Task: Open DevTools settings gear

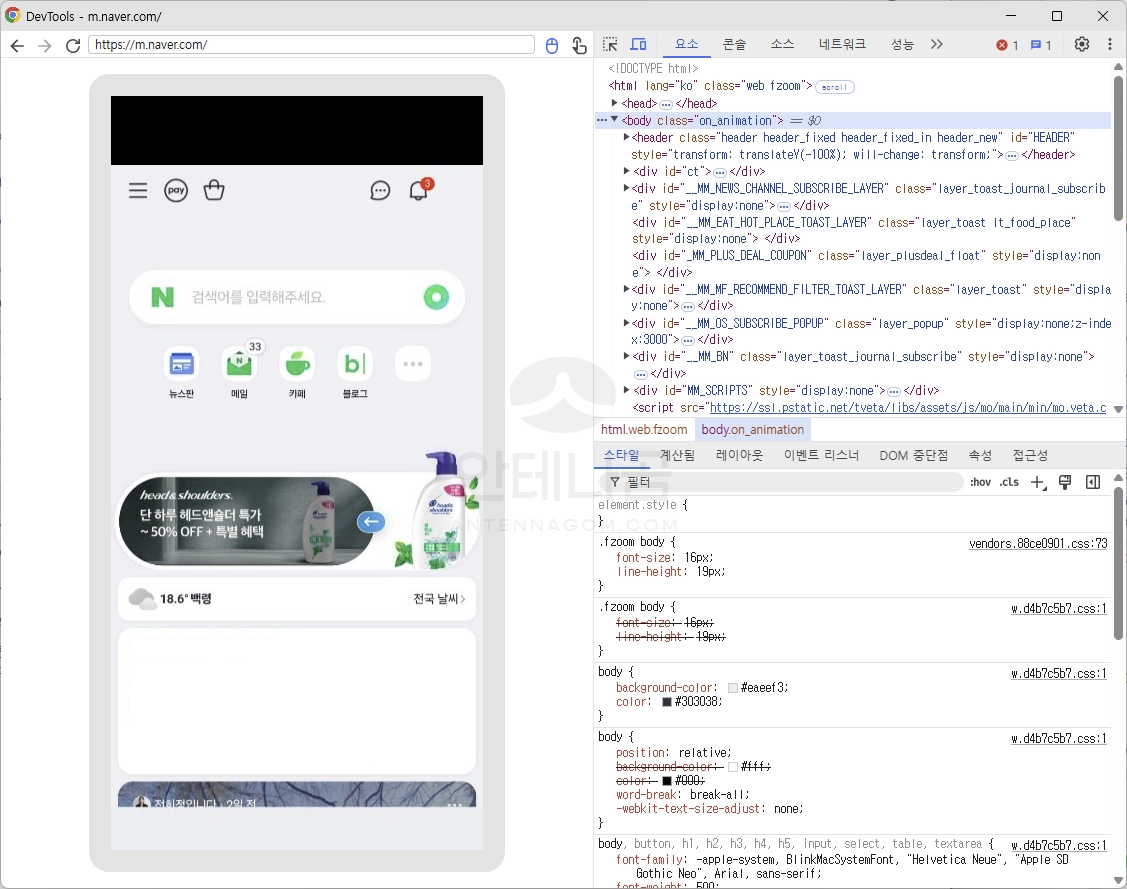Action: (x=1082, y=45)
